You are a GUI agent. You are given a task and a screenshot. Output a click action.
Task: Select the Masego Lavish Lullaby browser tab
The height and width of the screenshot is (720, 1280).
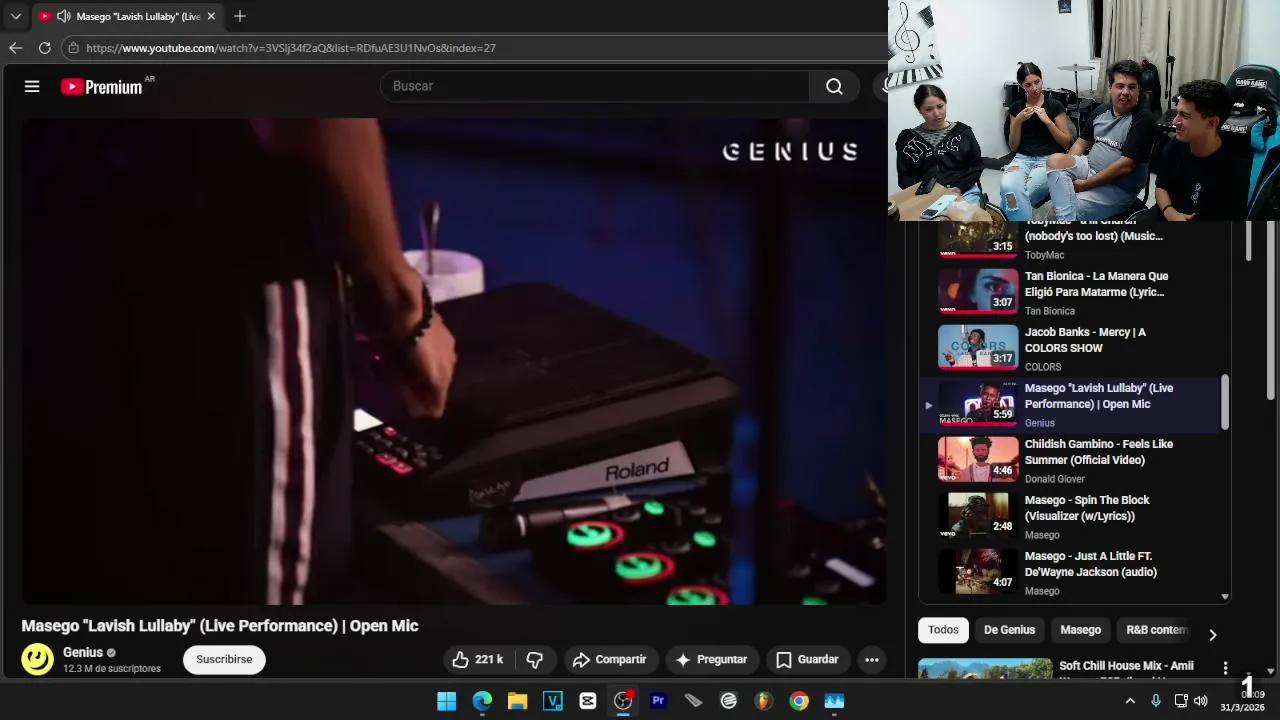(x=126, y=16)
